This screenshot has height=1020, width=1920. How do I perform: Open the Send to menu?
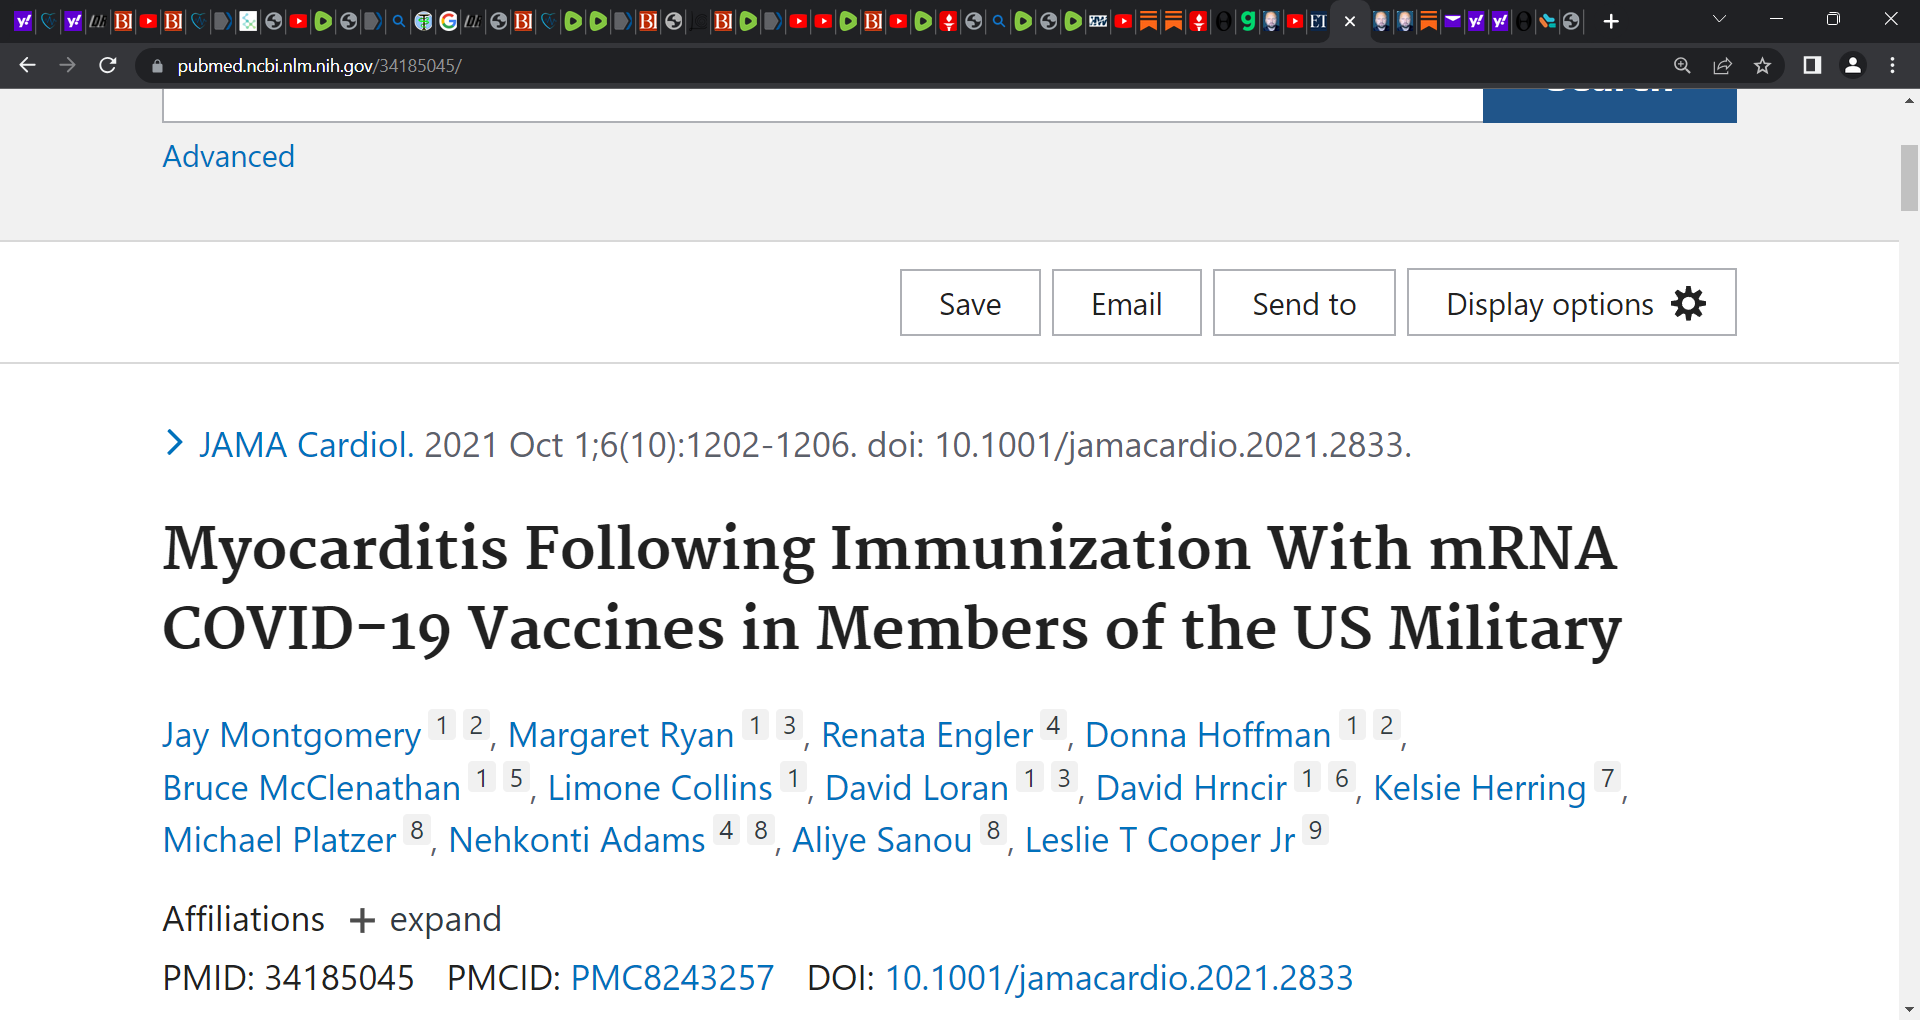1304,303
